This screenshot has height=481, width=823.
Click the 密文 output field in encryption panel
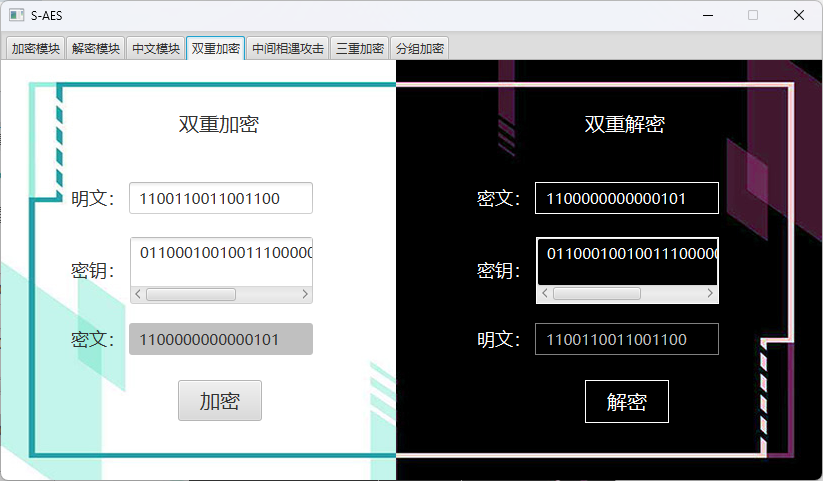point(221,339)
